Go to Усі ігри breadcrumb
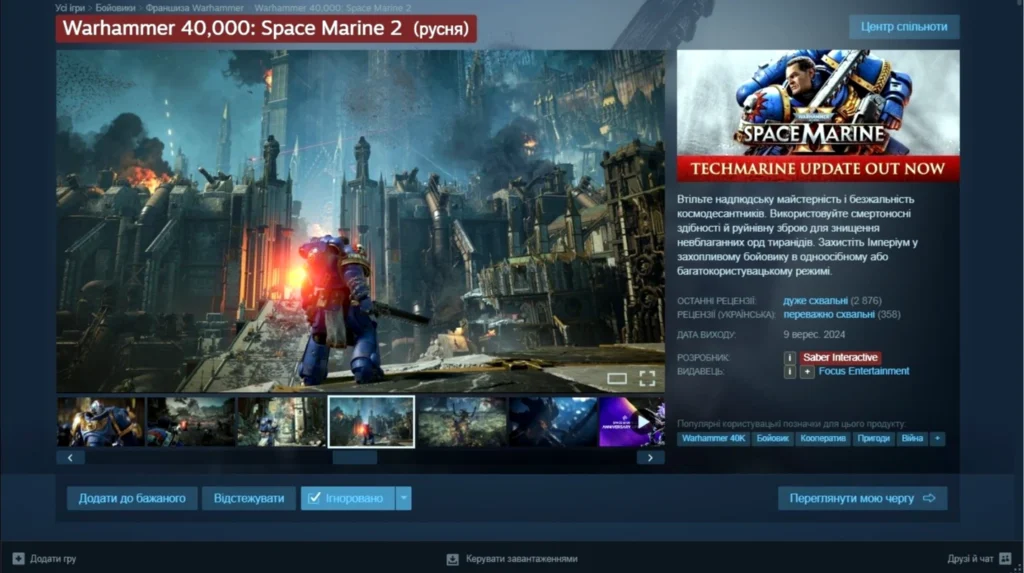This screenshot has height=573, width=1024. (70, 8)
